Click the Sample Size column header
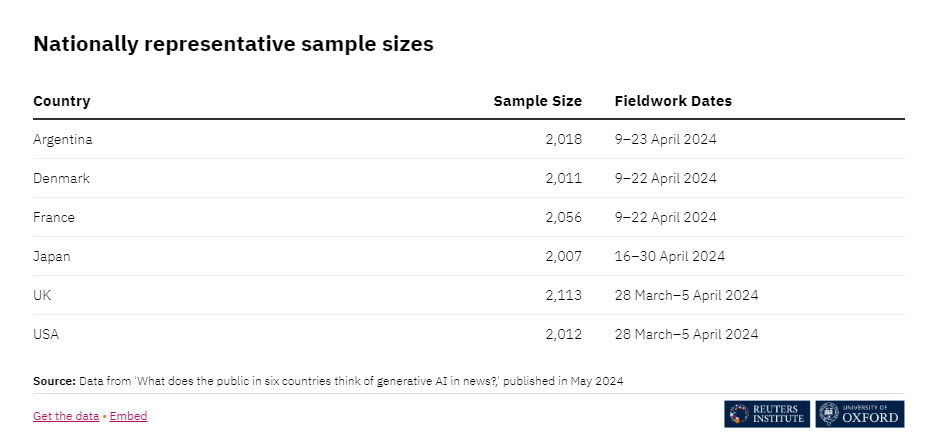This screenshot has width=945, height=444. coord(537,101)
